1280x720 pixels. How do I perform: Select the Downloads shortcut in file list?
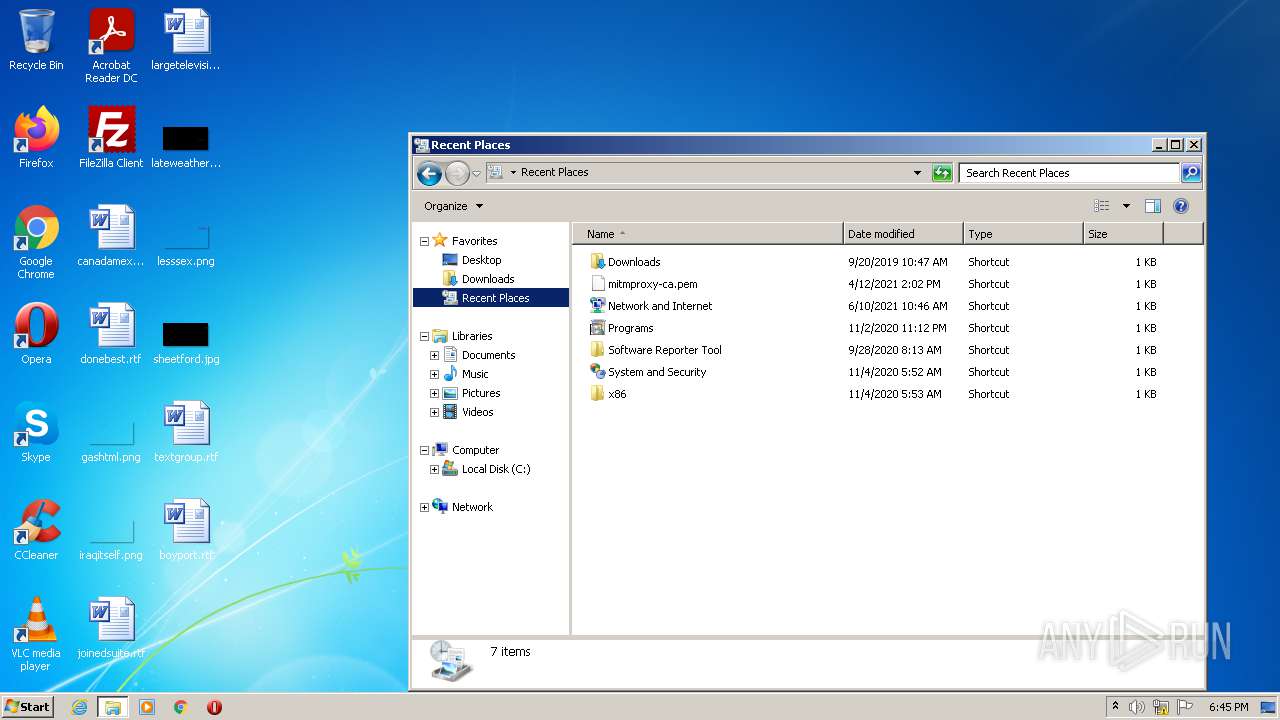[634, 262]
